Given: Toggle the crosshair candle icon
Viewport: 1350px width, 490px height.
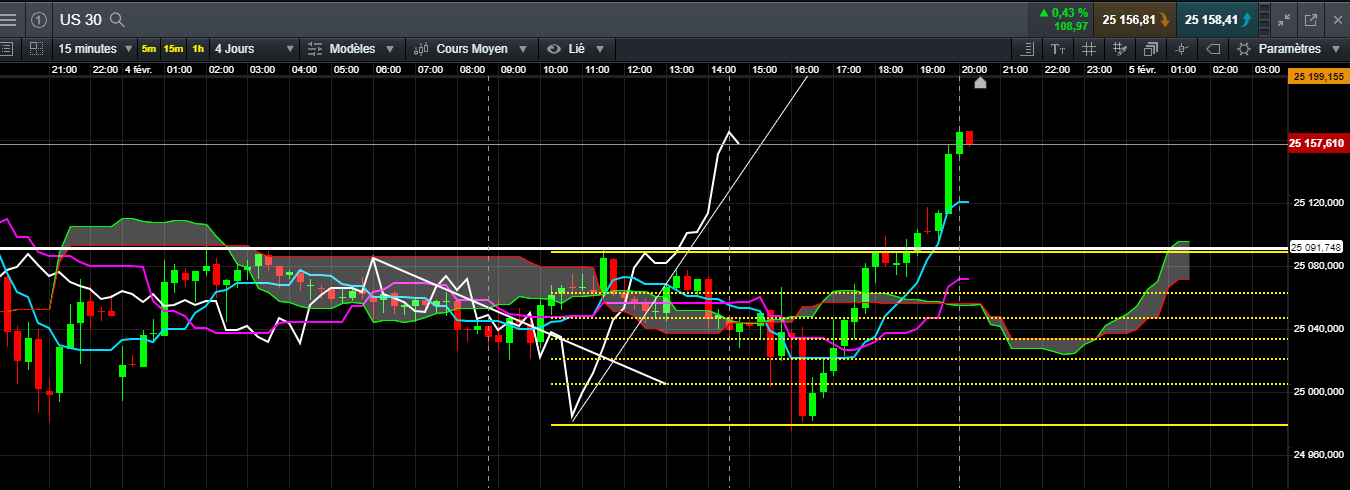Looking at the screenshot, I should [1182, 49].
